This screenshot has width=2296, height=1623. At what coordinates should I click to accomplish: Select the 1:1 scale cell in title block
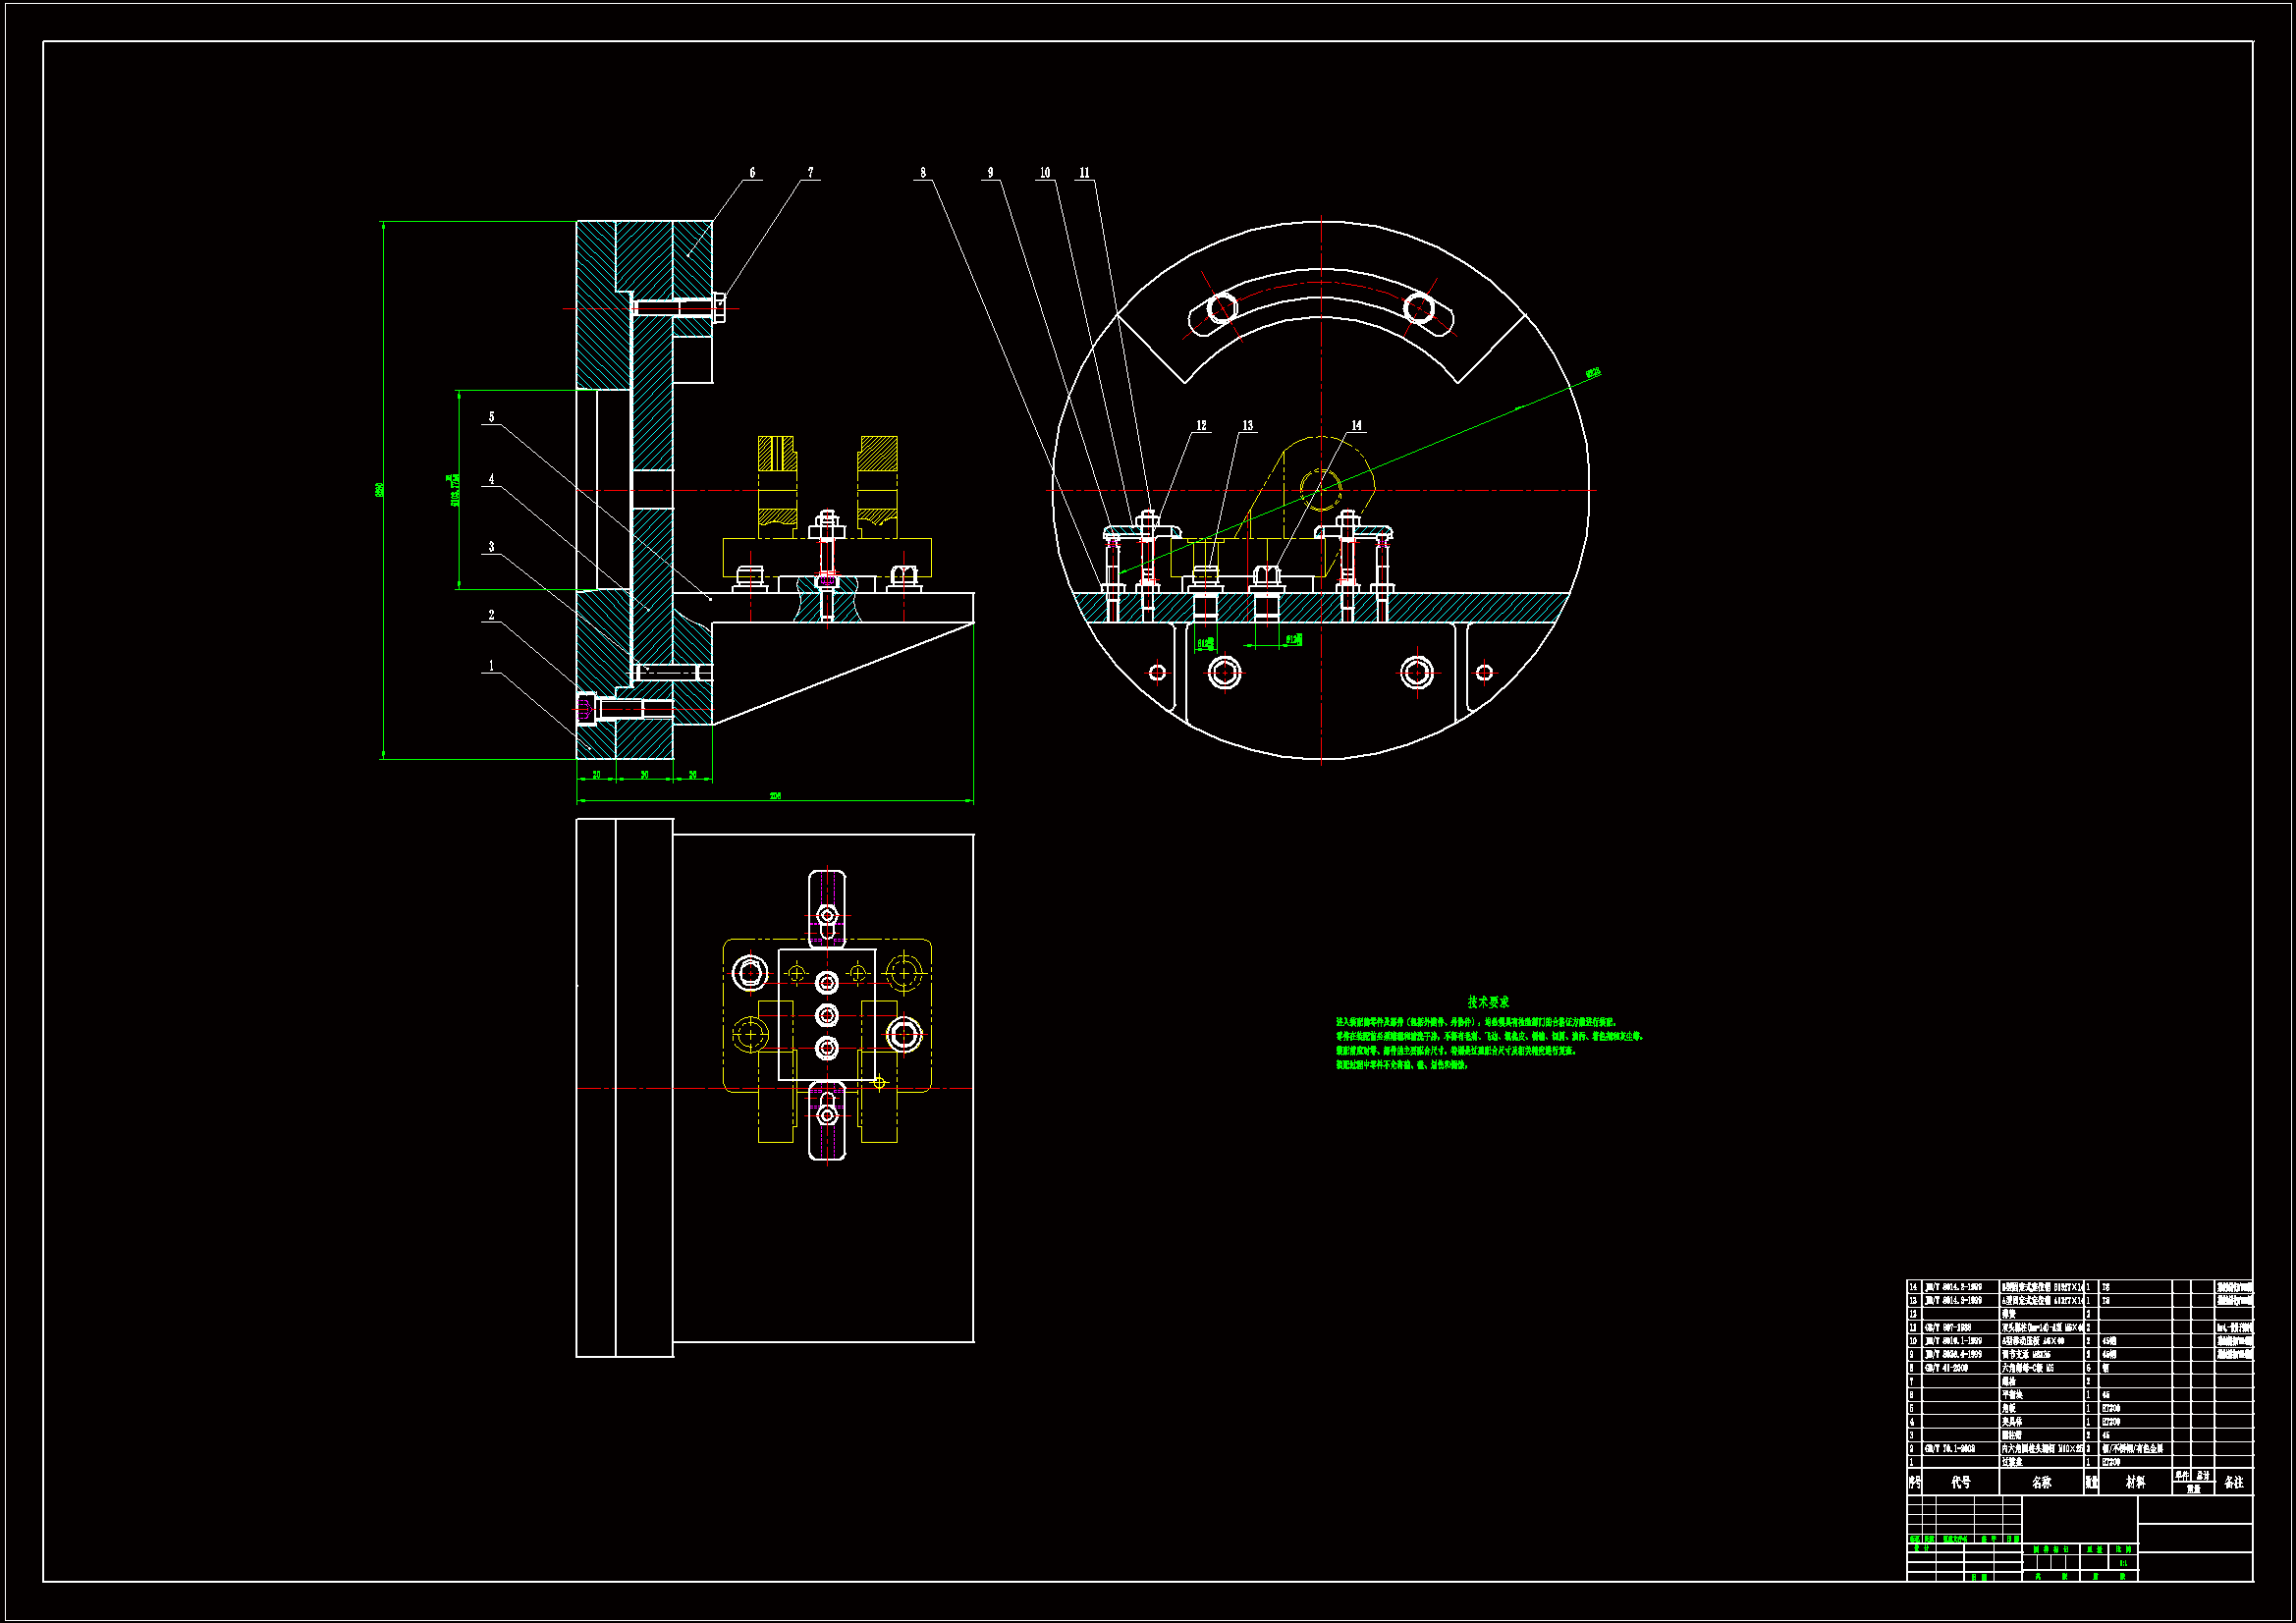[2122, 1563]
